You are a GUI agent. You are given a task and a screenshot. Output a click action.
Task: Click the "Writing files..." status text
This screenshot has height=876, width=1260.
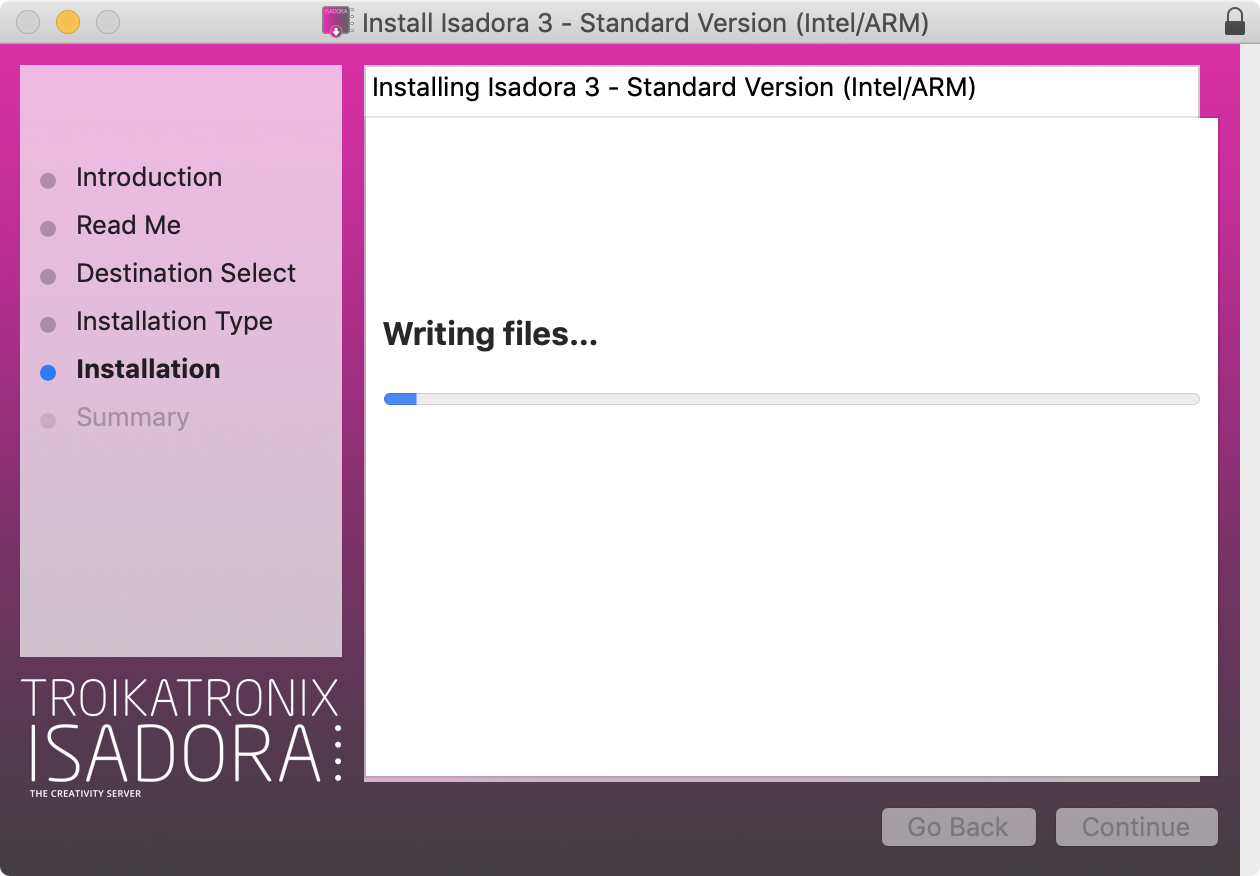(x=490, y=334)
